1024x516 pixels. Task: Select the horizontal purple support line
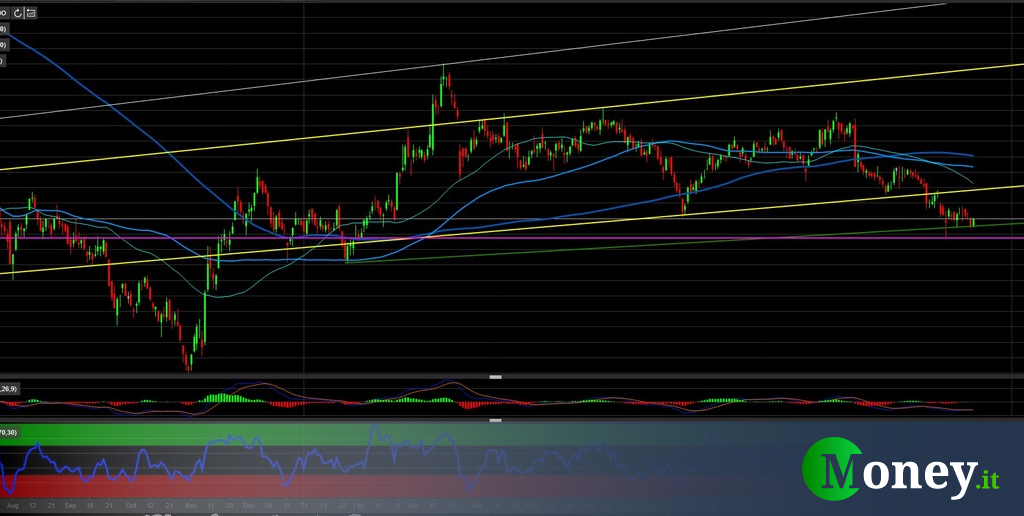[x=600, y=238]
